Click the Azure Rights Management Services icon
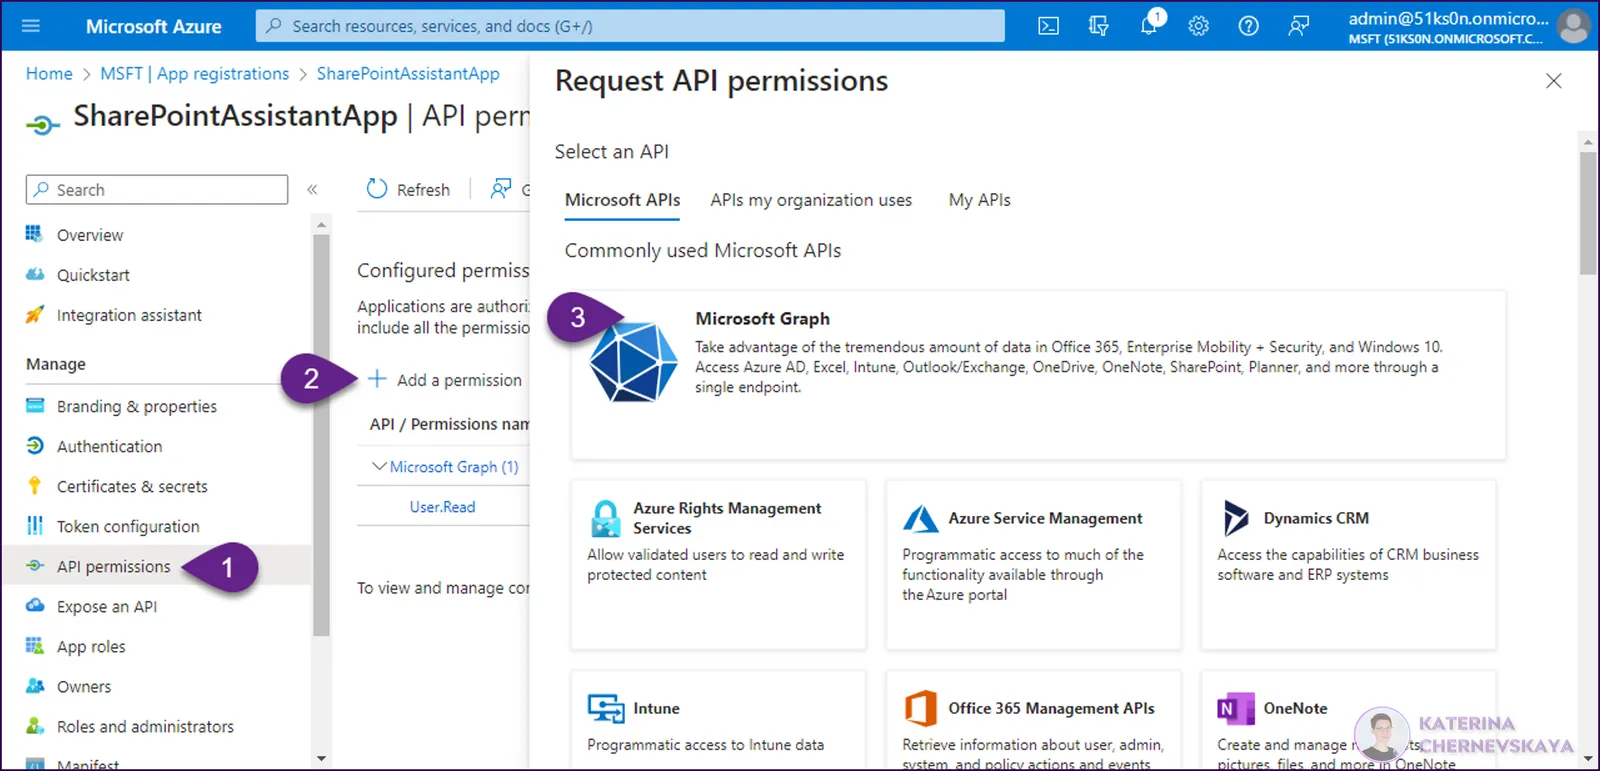Image resolution: width=1600 pixels, height=771 pixels. tap(605, 519)
